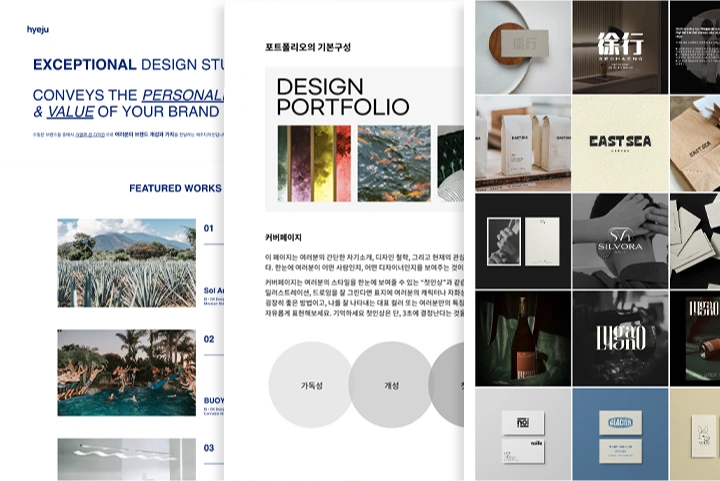Click the EXCEPTIONAL DESIGN headline
The width and height of the screenshot is (720, 481).
pyautogui.click(x=129, y=65)
